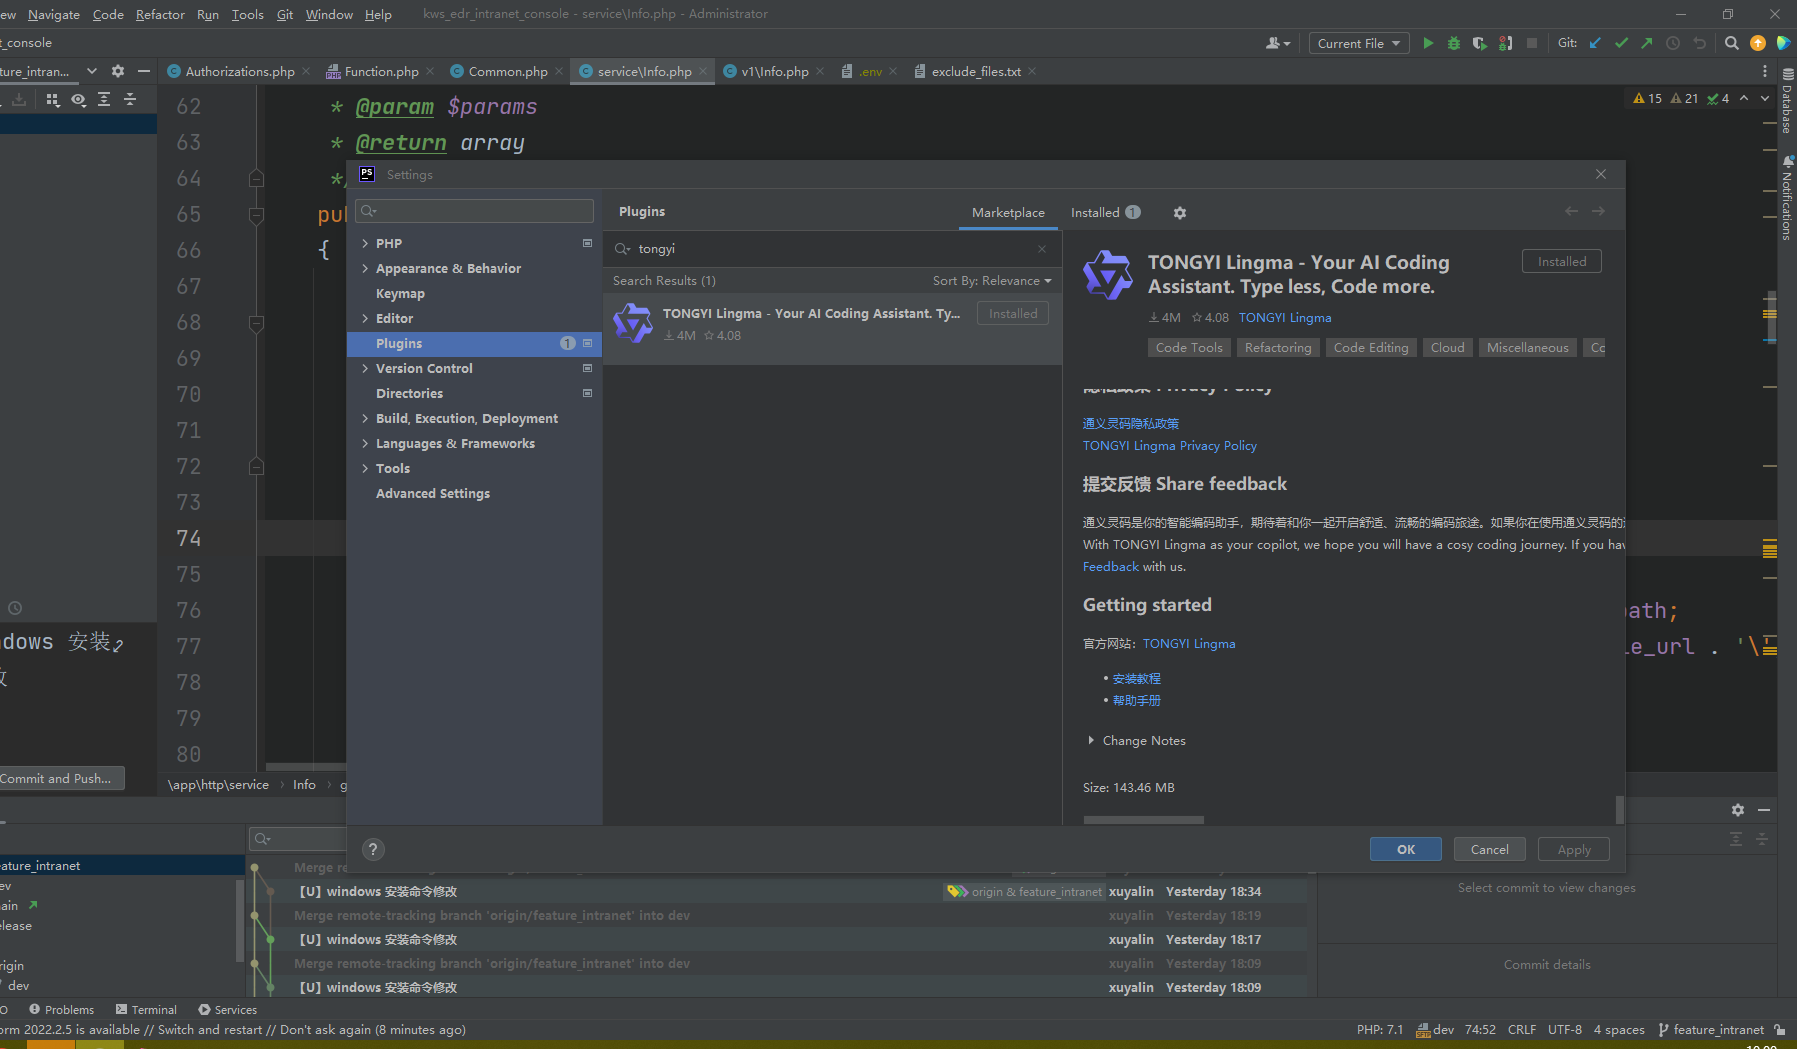Viewport: 1797px width, 1049px height.
Task: Open the Sort By Relevance dropdown
Action: click(x=992, y=281)
